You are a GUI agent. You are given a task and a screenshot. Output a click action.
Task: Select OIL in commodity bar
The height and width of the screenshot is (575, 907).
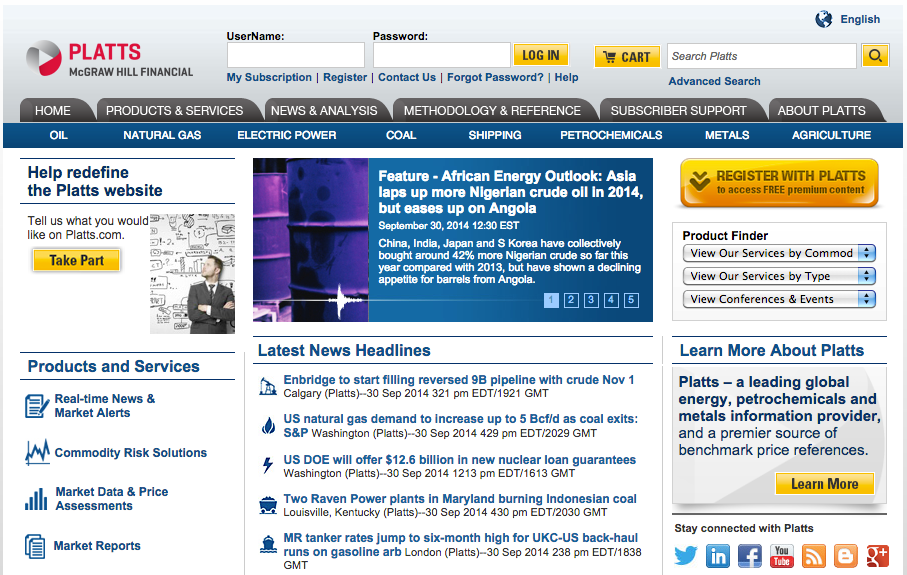[x=58, y=135]
